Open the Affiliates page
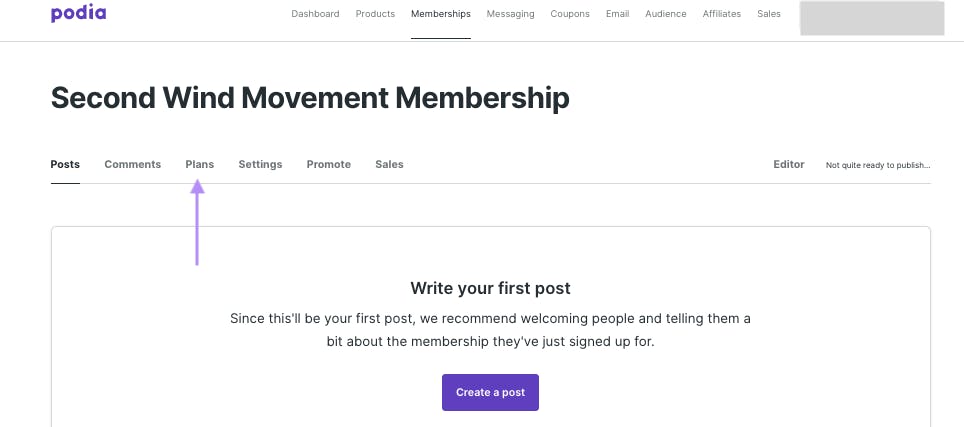This screenshot has width=964, height=427. tap(722, 14)
